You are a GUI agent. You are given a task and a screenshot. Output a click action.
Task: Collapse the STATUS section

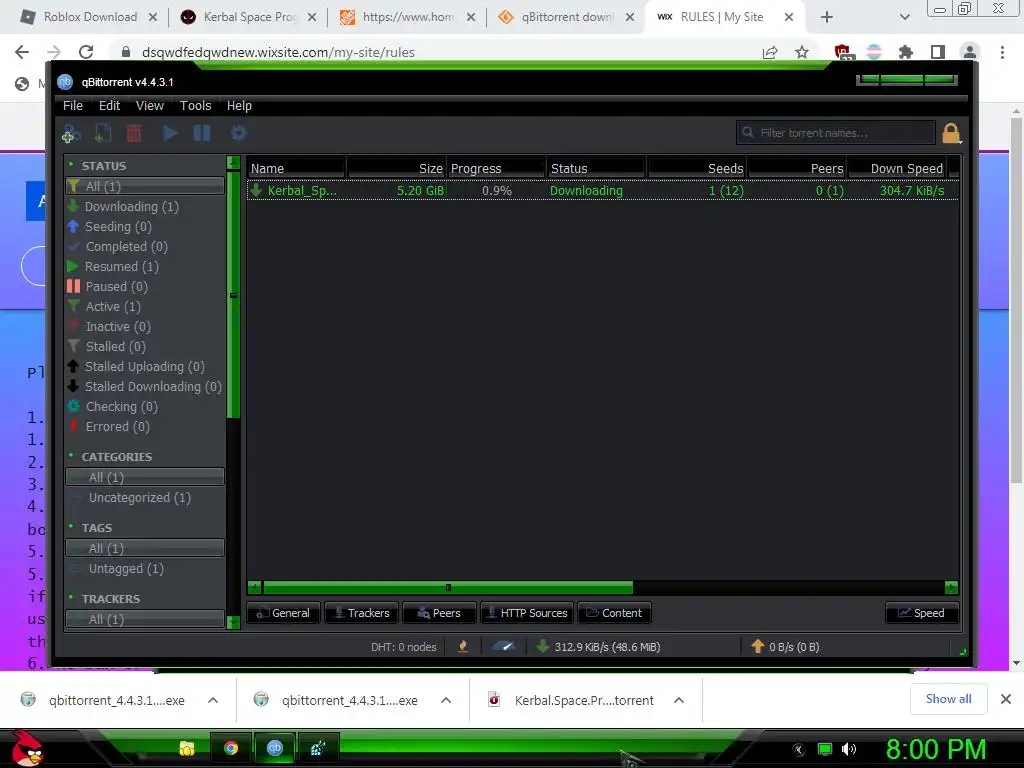pyautogui.click(x=71, y=165)
